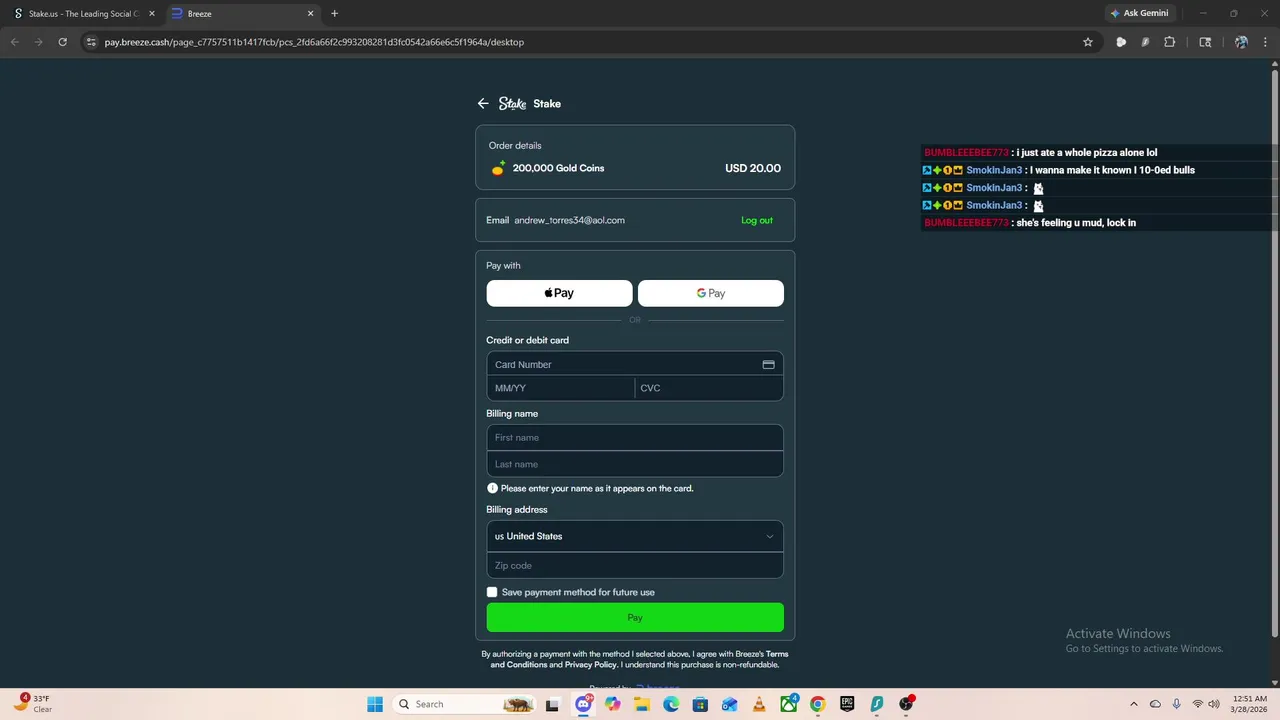Launch VLC media player from taskbar

click(759, 704)
